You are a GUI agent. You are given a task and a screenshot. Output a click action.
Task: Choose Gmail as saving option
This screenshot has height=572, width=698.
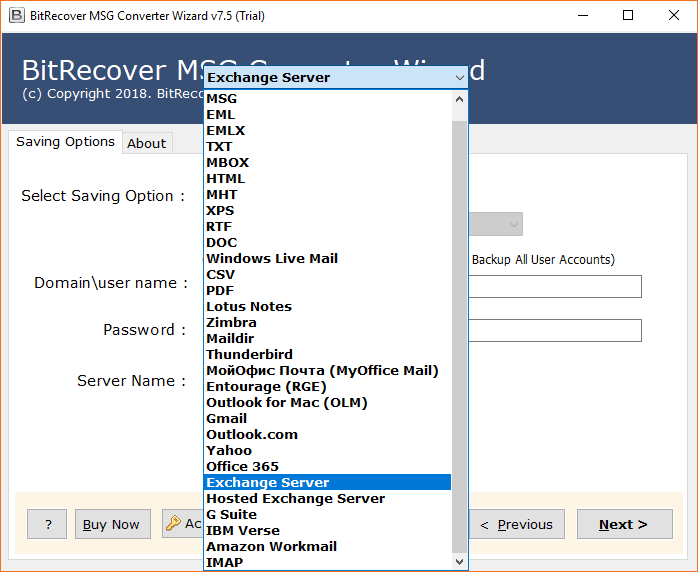tap(327, 419)
